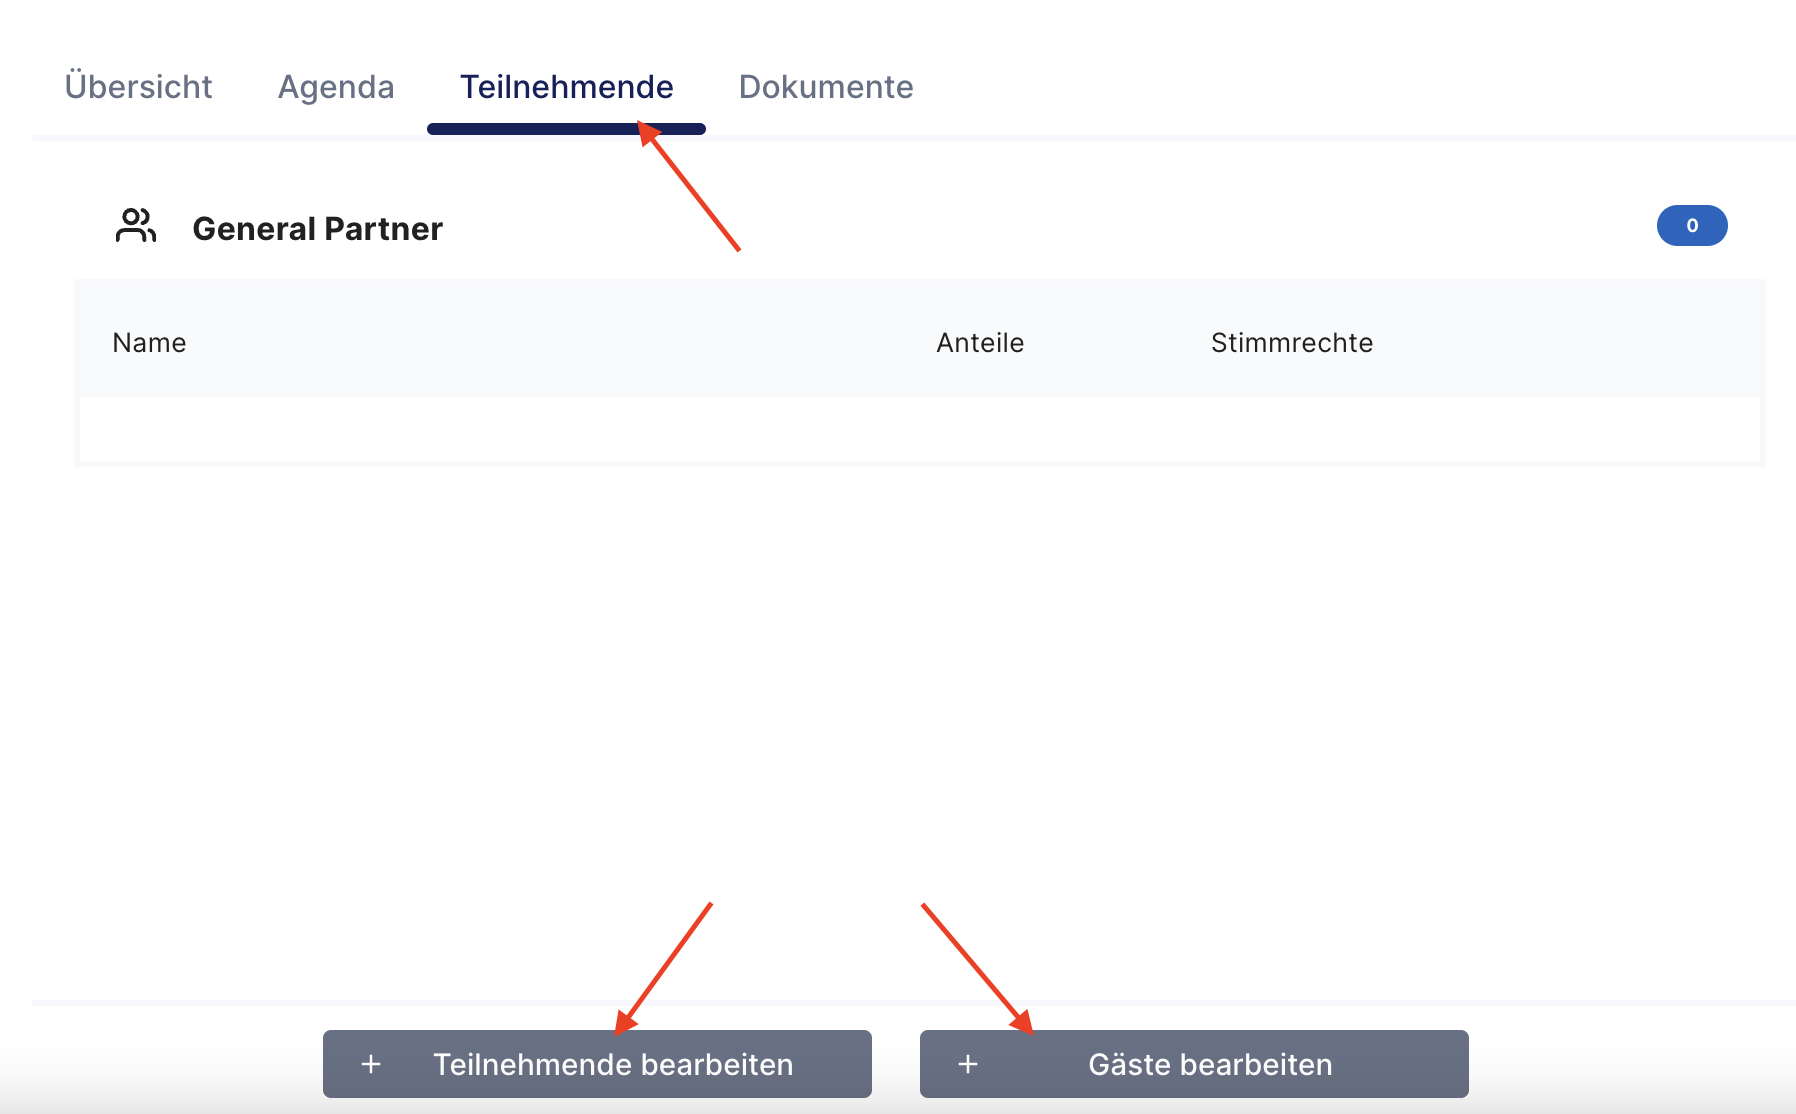This screenshot has width=1796, height=1114.
Task: Open the Übersicht tab
Action: [x=139, y=87]
